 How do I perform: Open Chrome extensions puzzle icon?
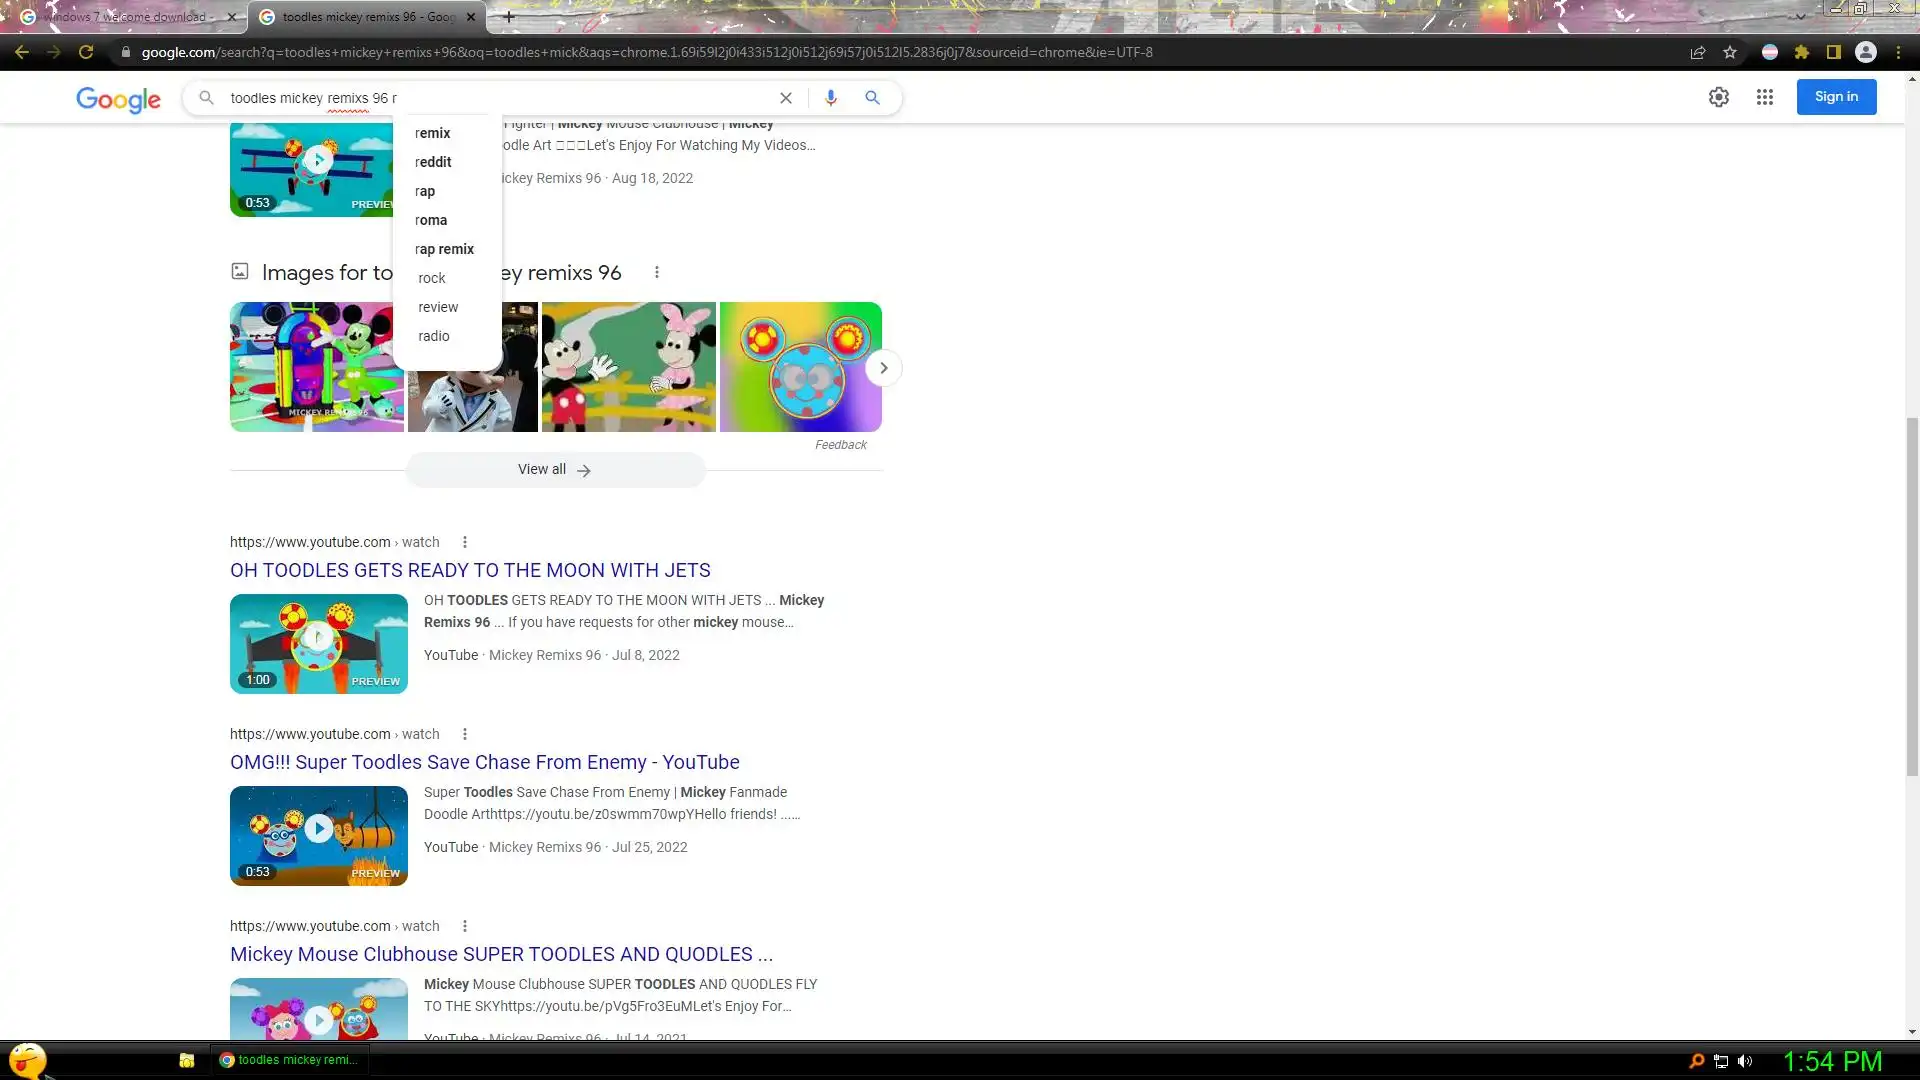click(x=1802, y=52)
